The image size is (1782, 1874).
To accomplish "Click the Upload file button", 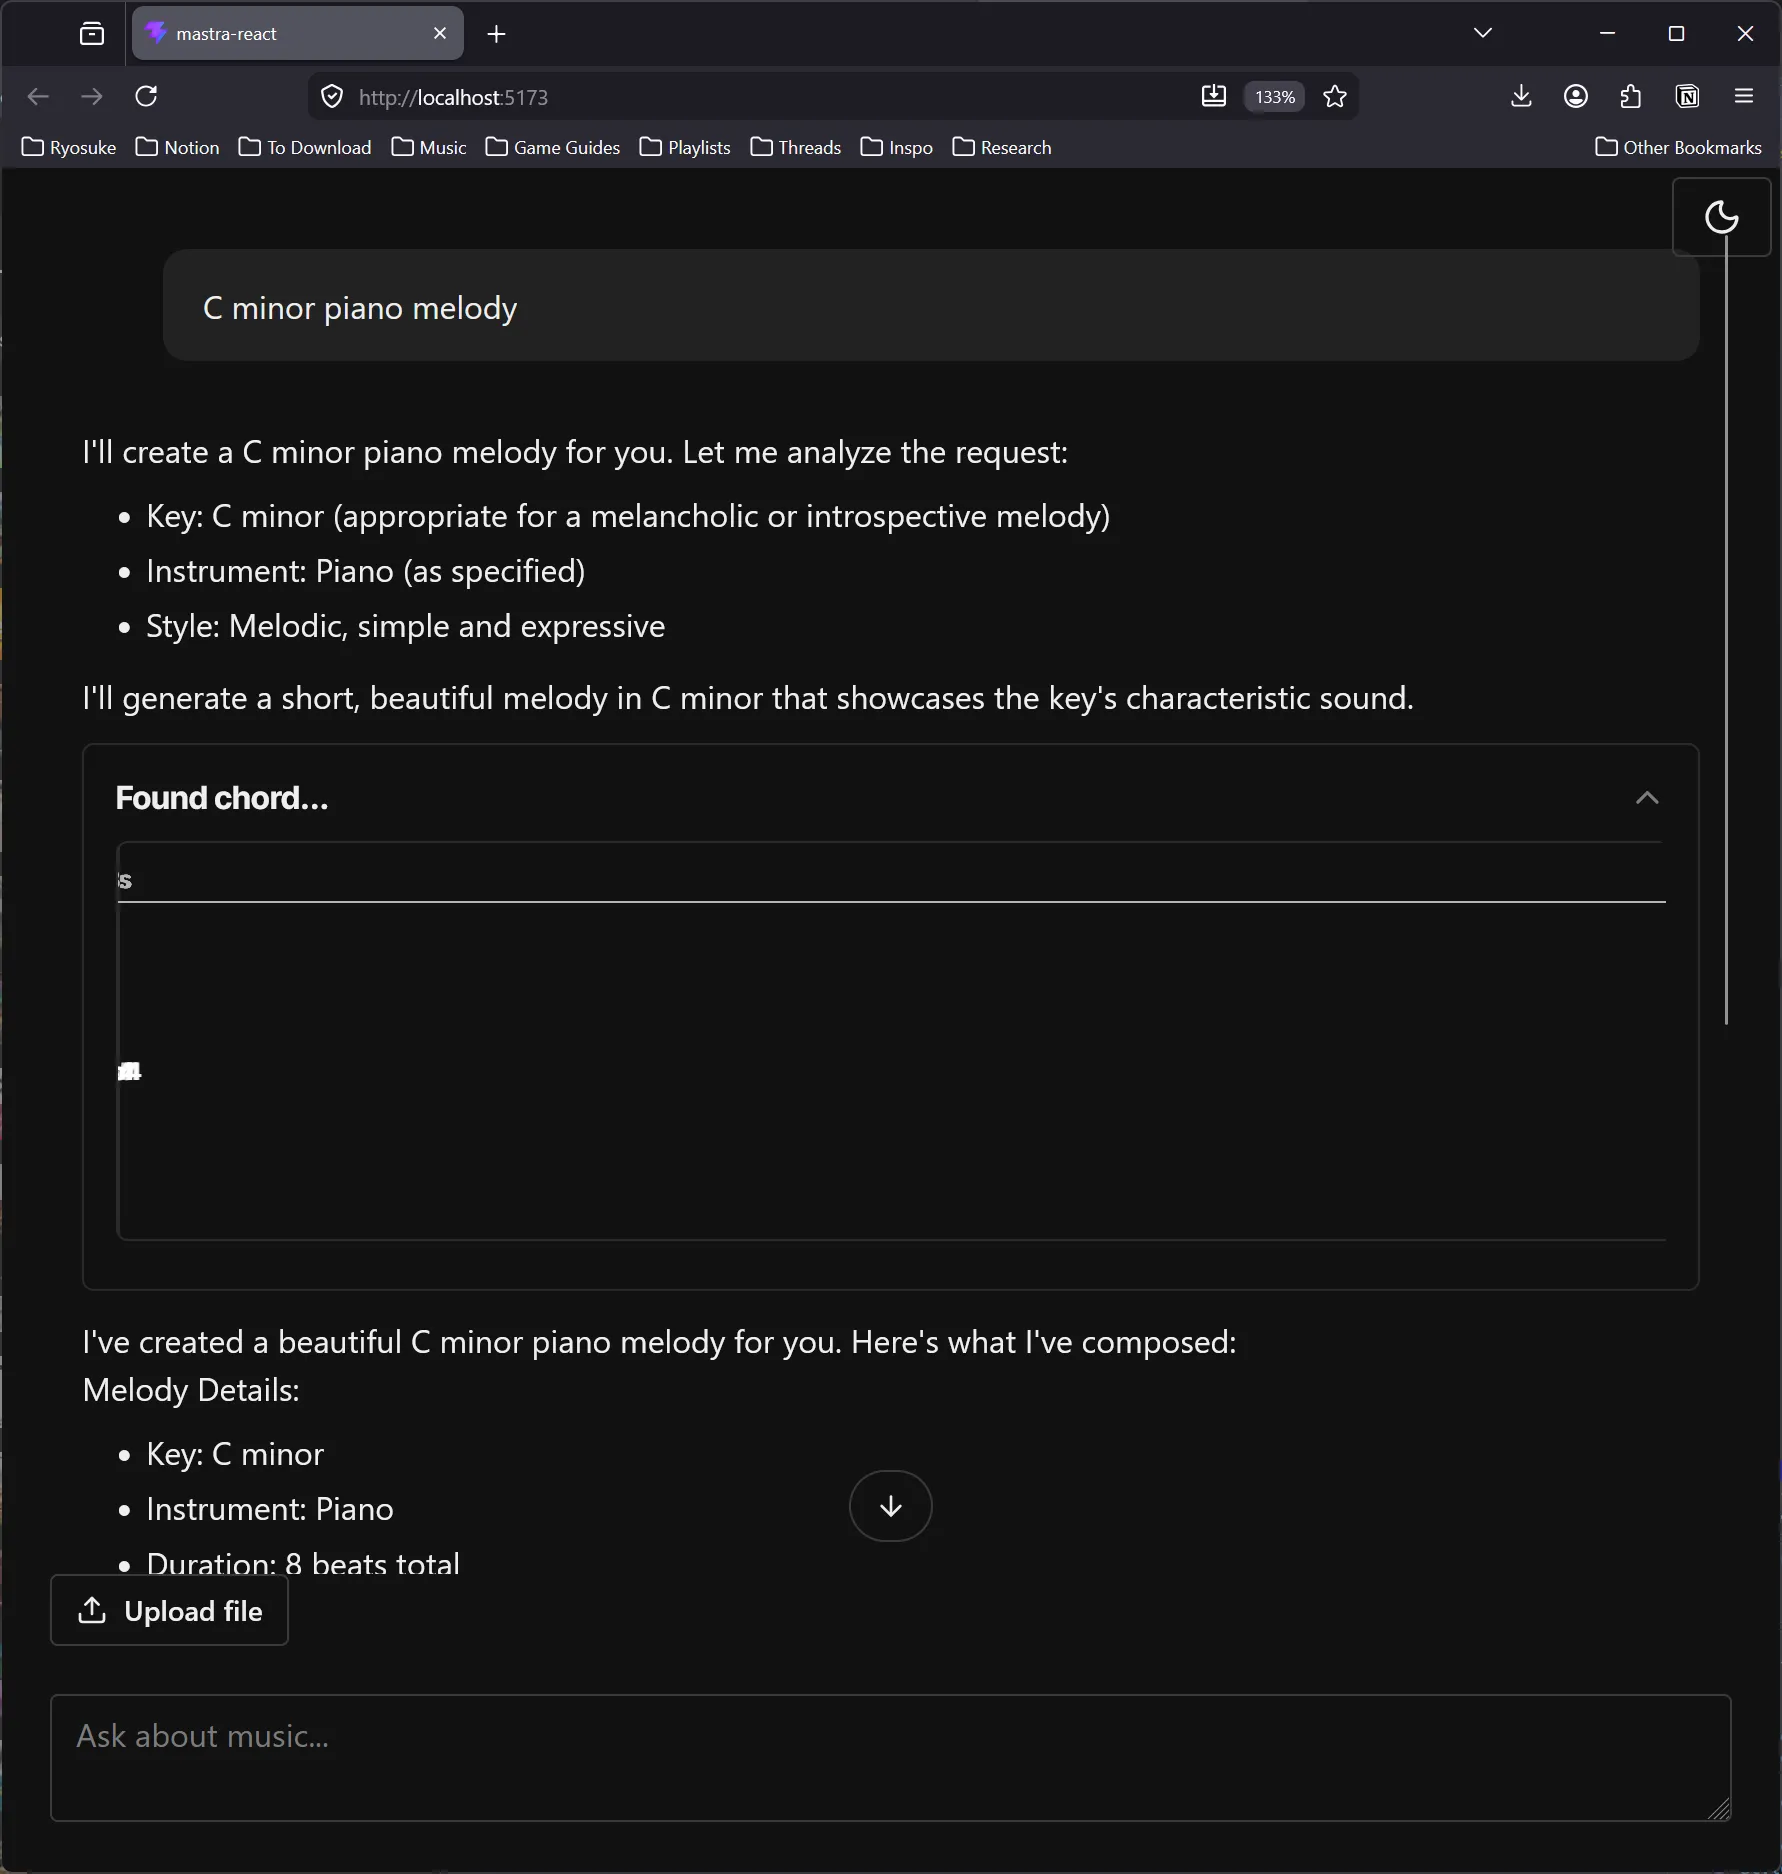I will (x=168, y=1611).
